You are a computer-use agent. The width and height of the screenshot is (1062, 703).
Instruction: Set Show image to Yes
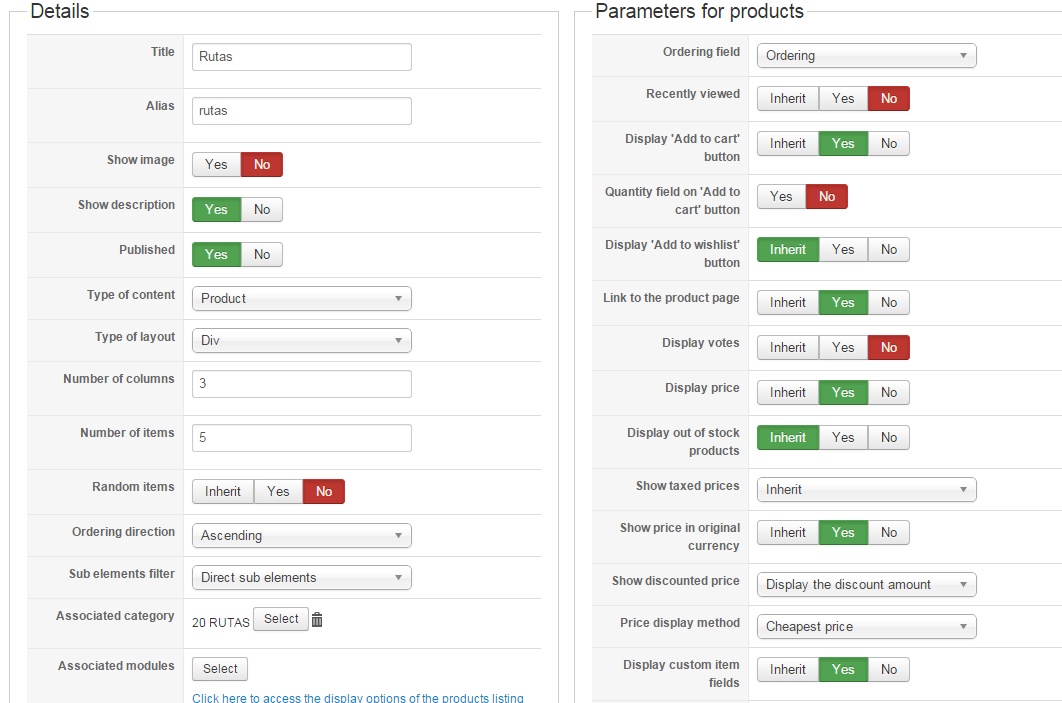click(x=216, y=165)
